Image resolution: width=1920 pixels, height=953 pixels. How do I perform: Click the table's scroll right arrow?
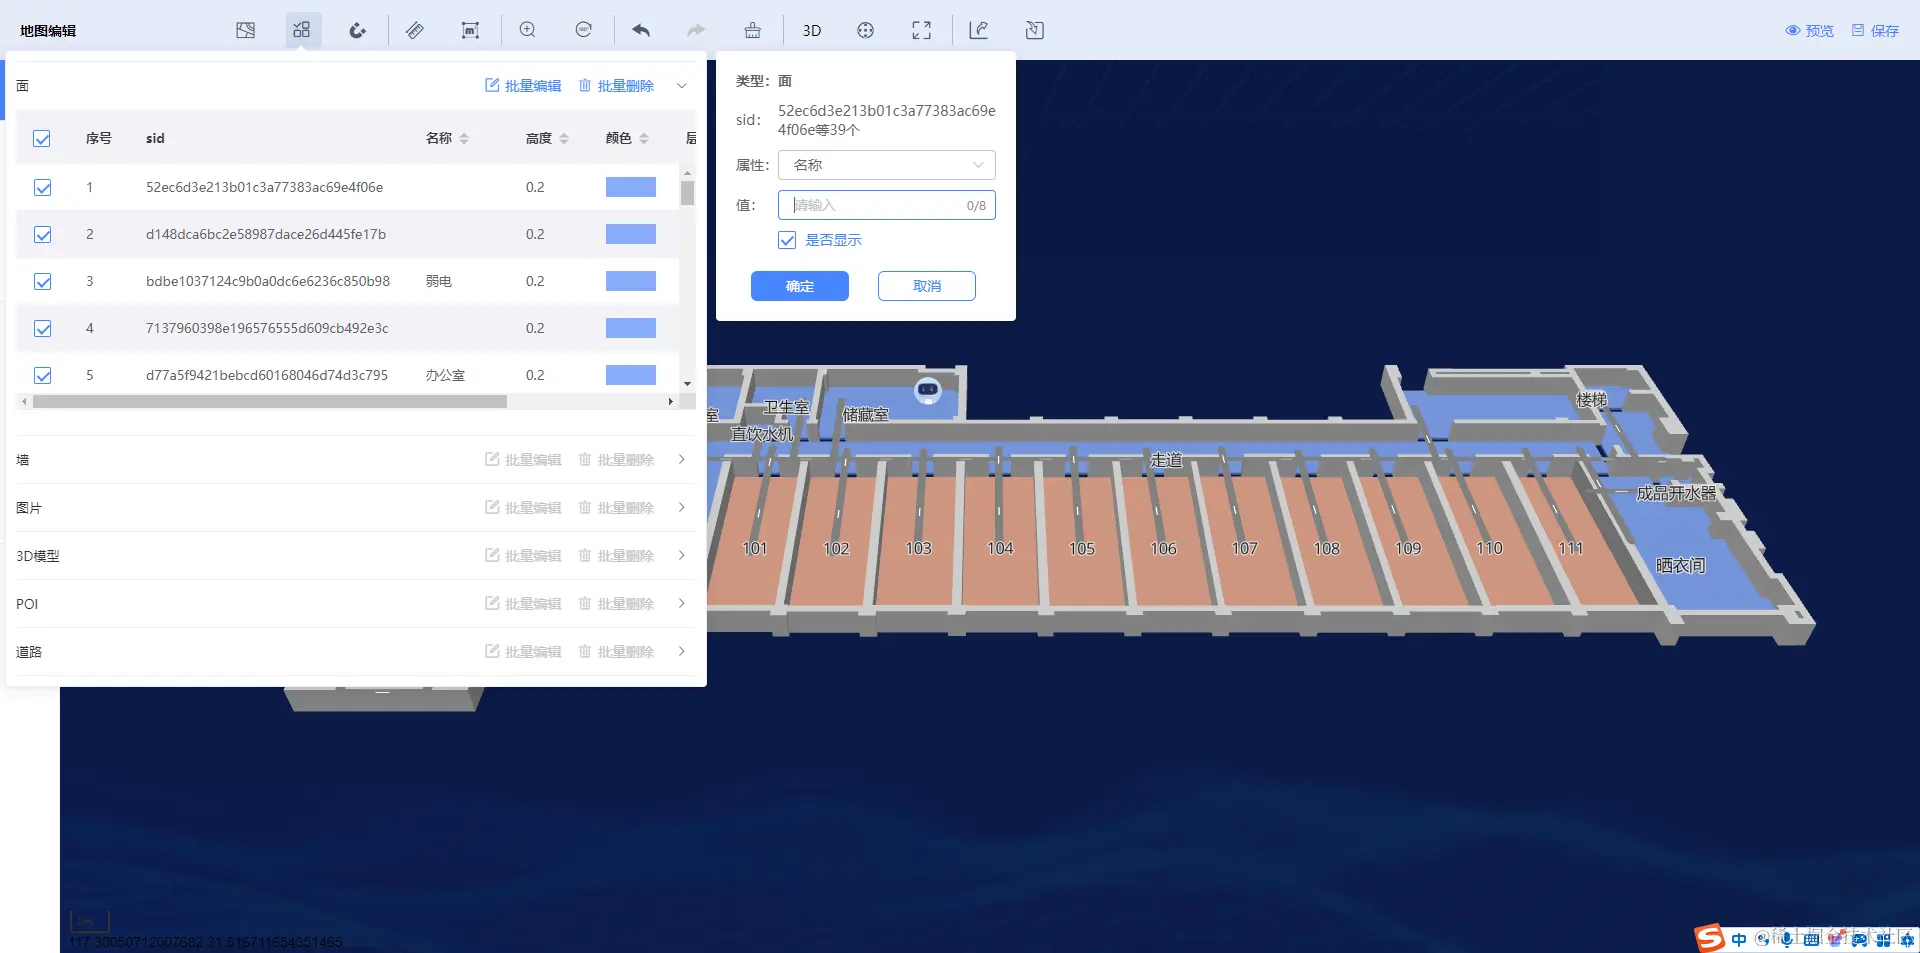coord(670,401)
